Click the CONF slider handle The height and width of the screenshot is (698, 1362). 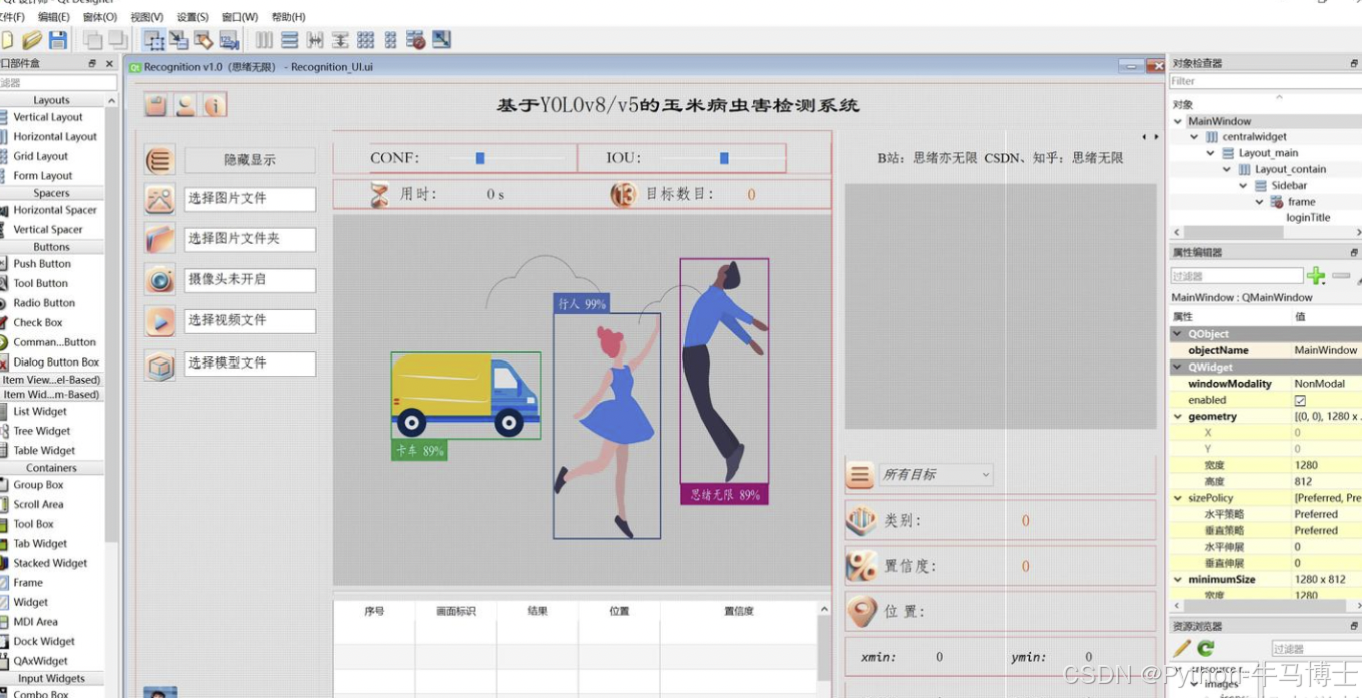[x=480, y=158]
